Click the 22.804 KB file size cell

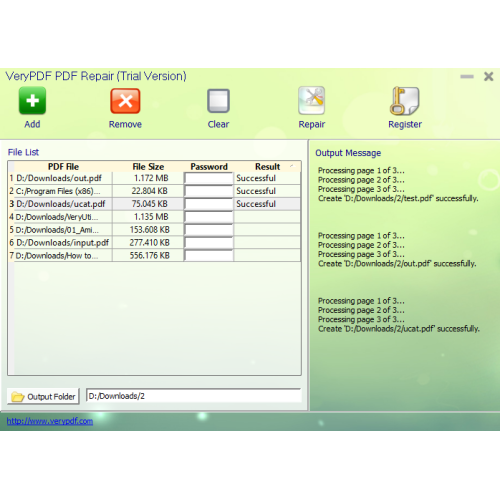149,191
